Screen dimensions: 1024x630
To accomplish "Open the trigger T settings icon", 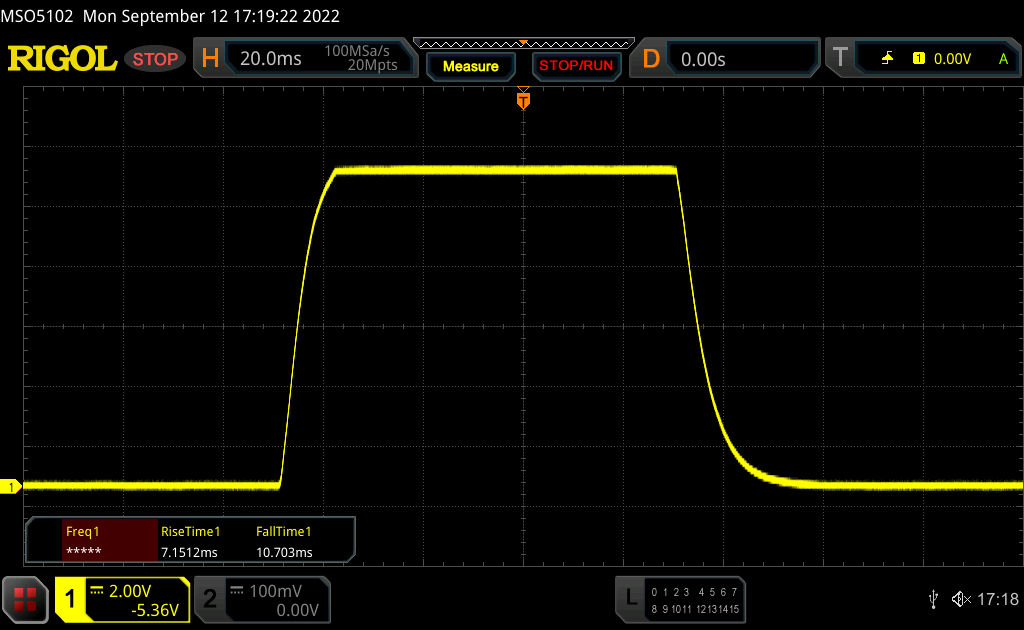I will click(x=840, y=58).
